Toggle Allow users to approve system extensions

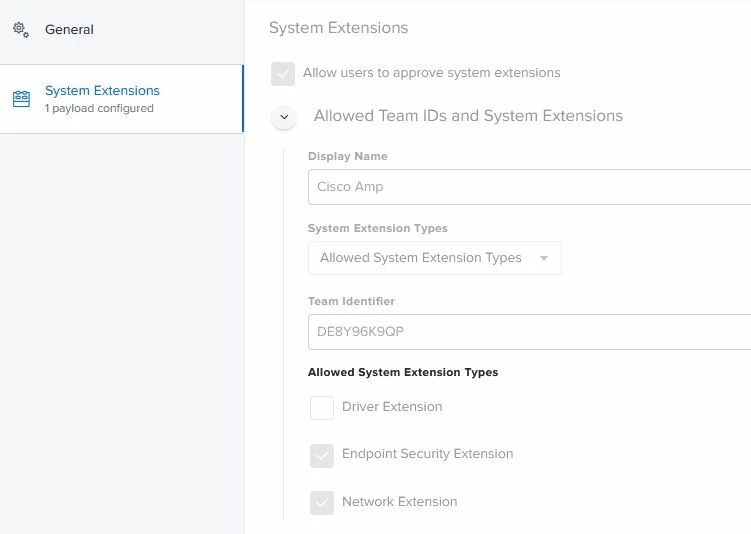[x=283, y=74]
